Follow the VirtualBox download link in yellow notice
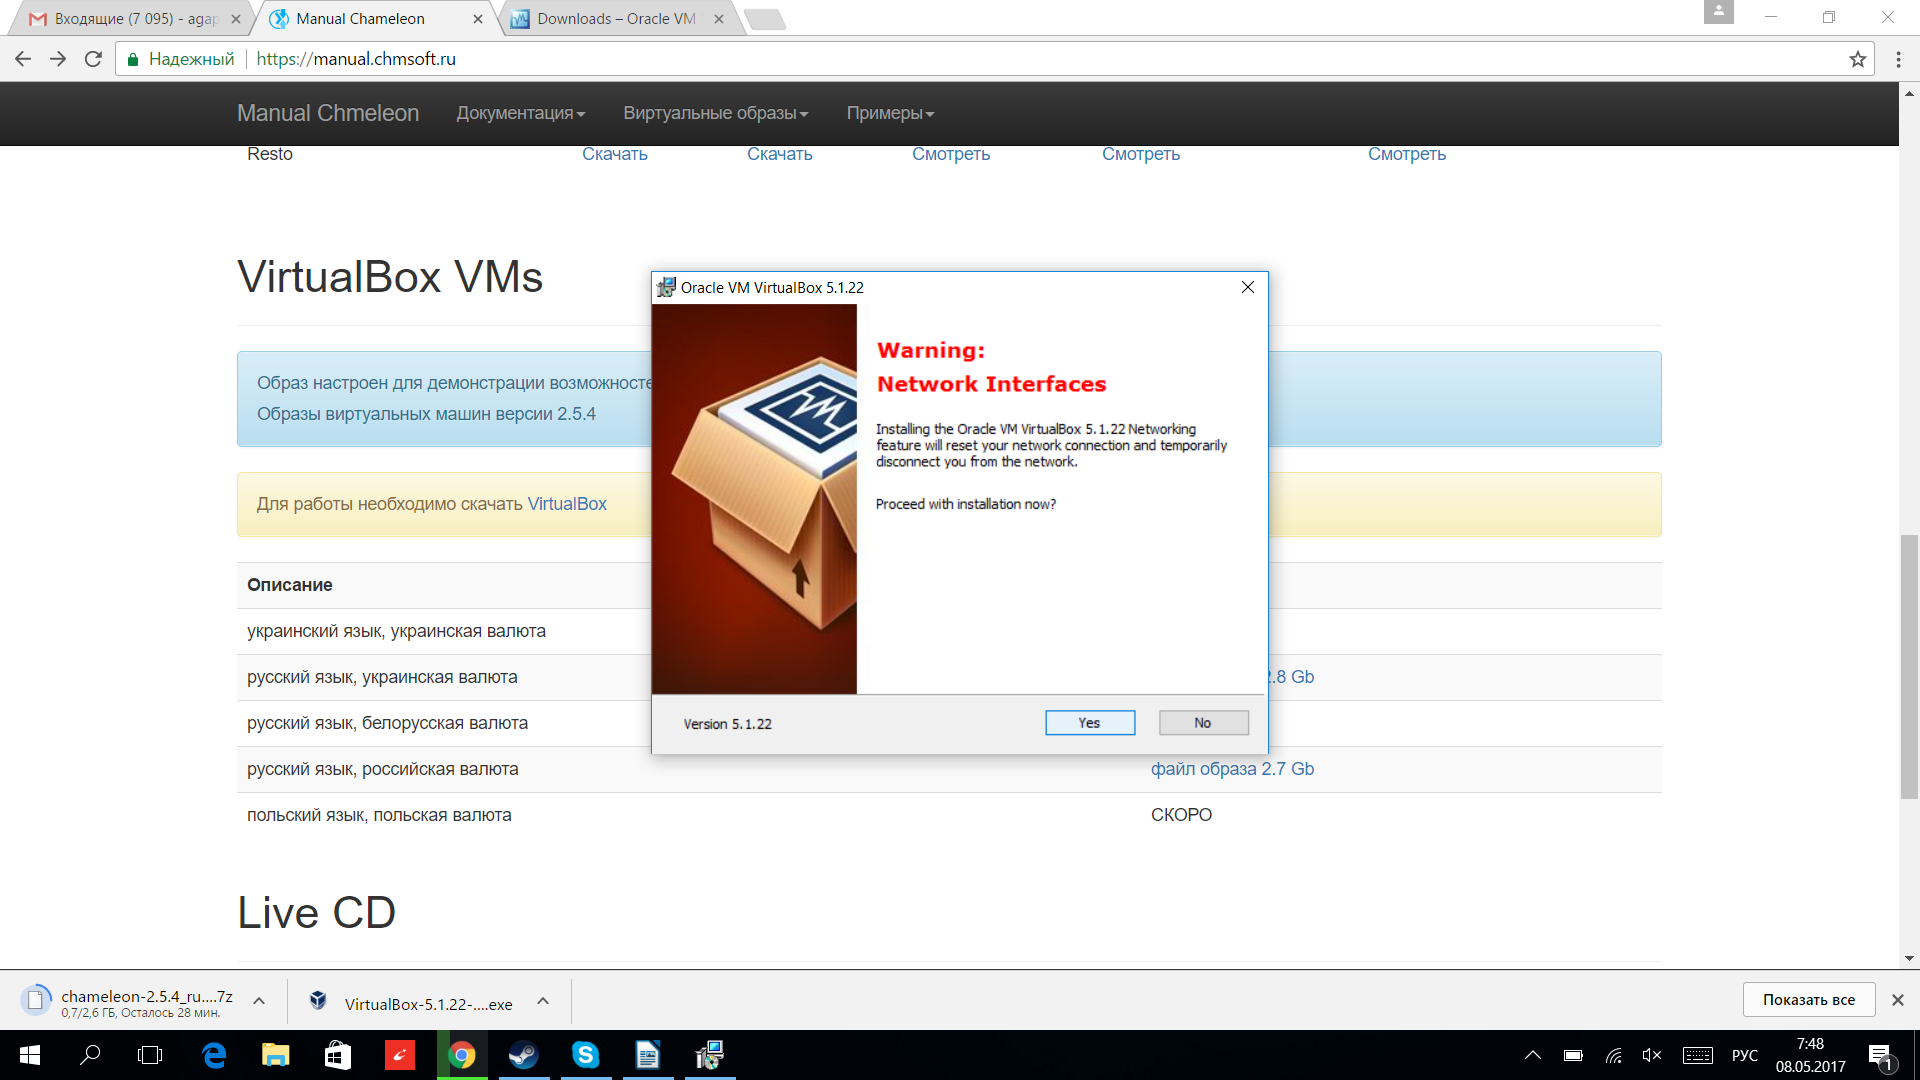Viewport: 1920px width, 1080px height. pyautogui.click(x=567, y=504)
